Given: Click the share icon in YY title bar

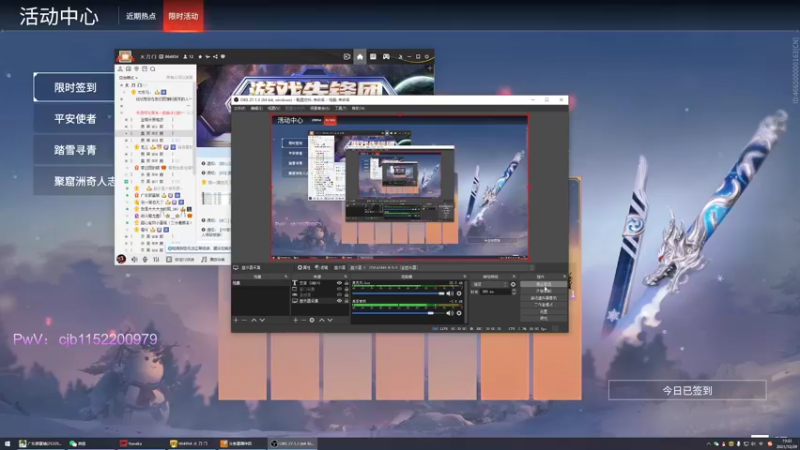Looking at the screenshot, I should [215, 57].
